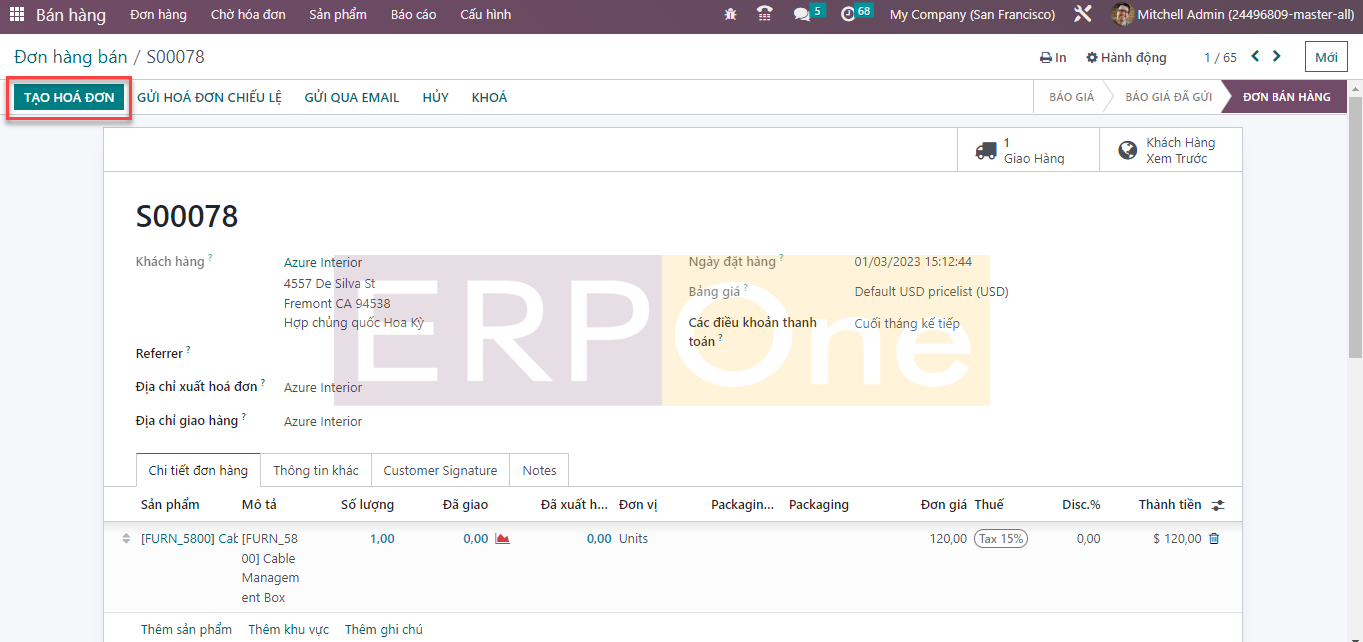
Task: Expand the Cấu hình menu
Action: pos(485,15)
